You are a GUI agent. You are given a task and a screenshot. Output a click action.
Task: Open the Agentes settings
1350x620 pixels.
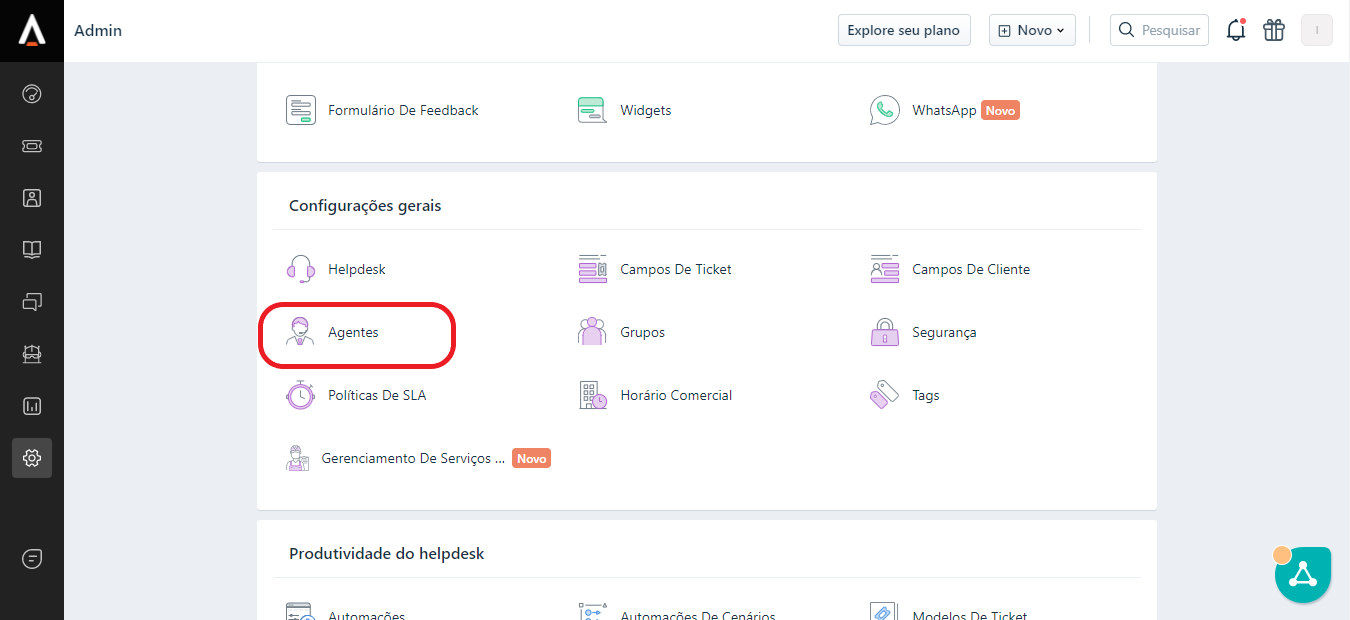point(353,332)
